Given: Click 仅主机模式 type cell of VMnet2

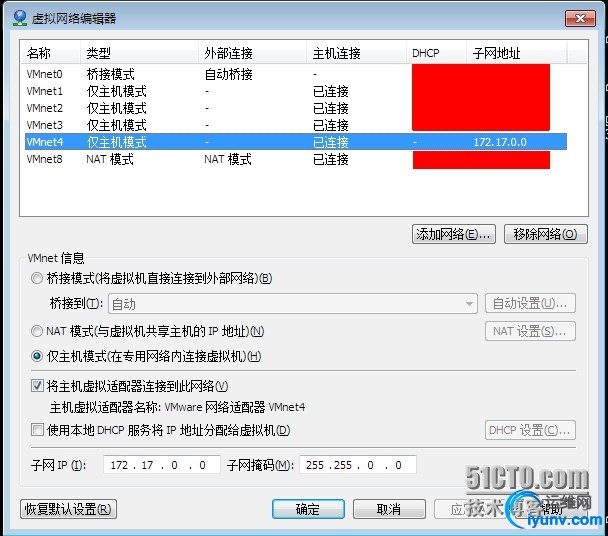Looking at the screenshot, I should coord(116,108).
